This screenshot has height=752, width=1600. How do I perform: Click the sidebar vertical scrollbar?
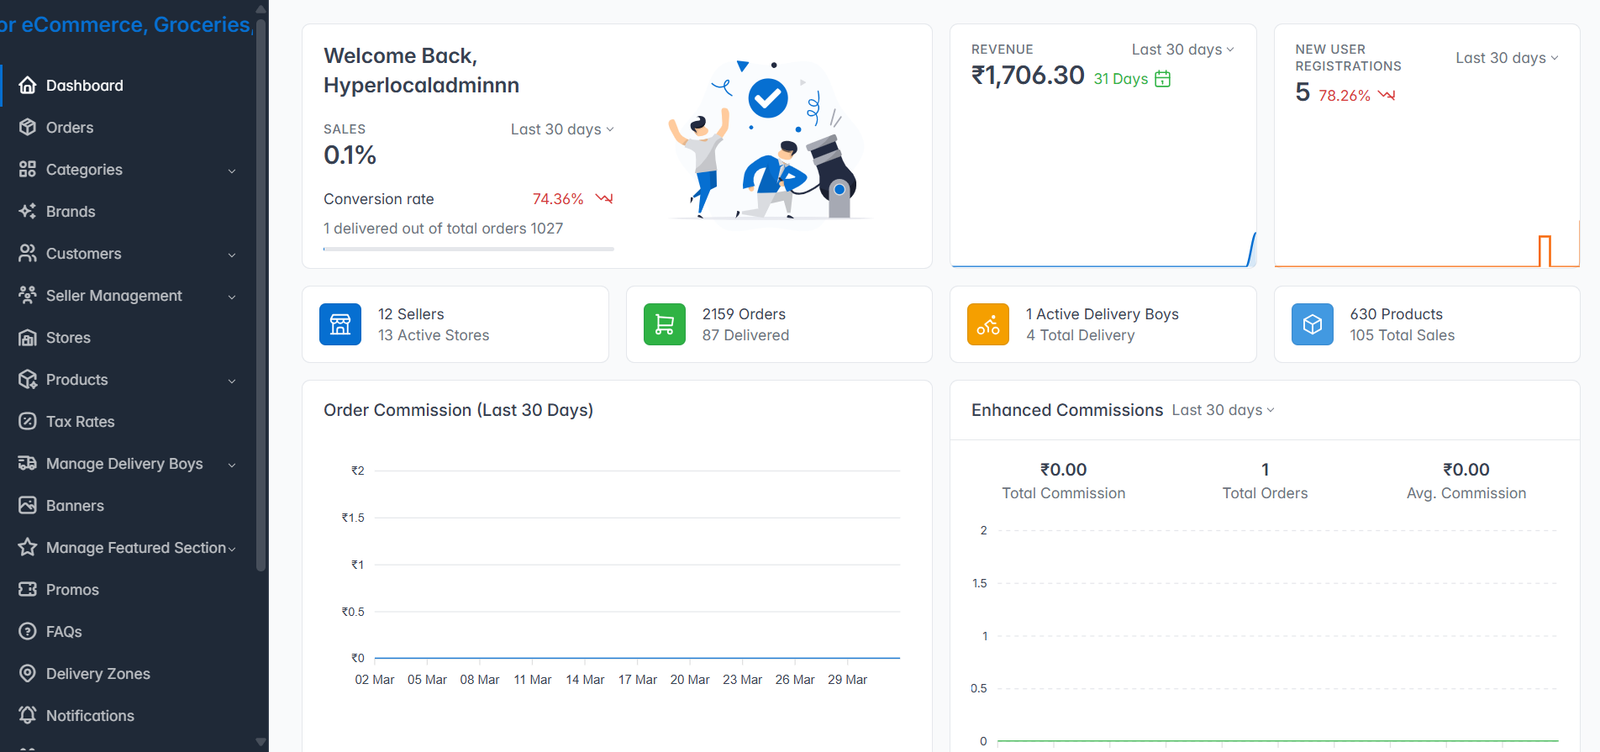(261, 300)
